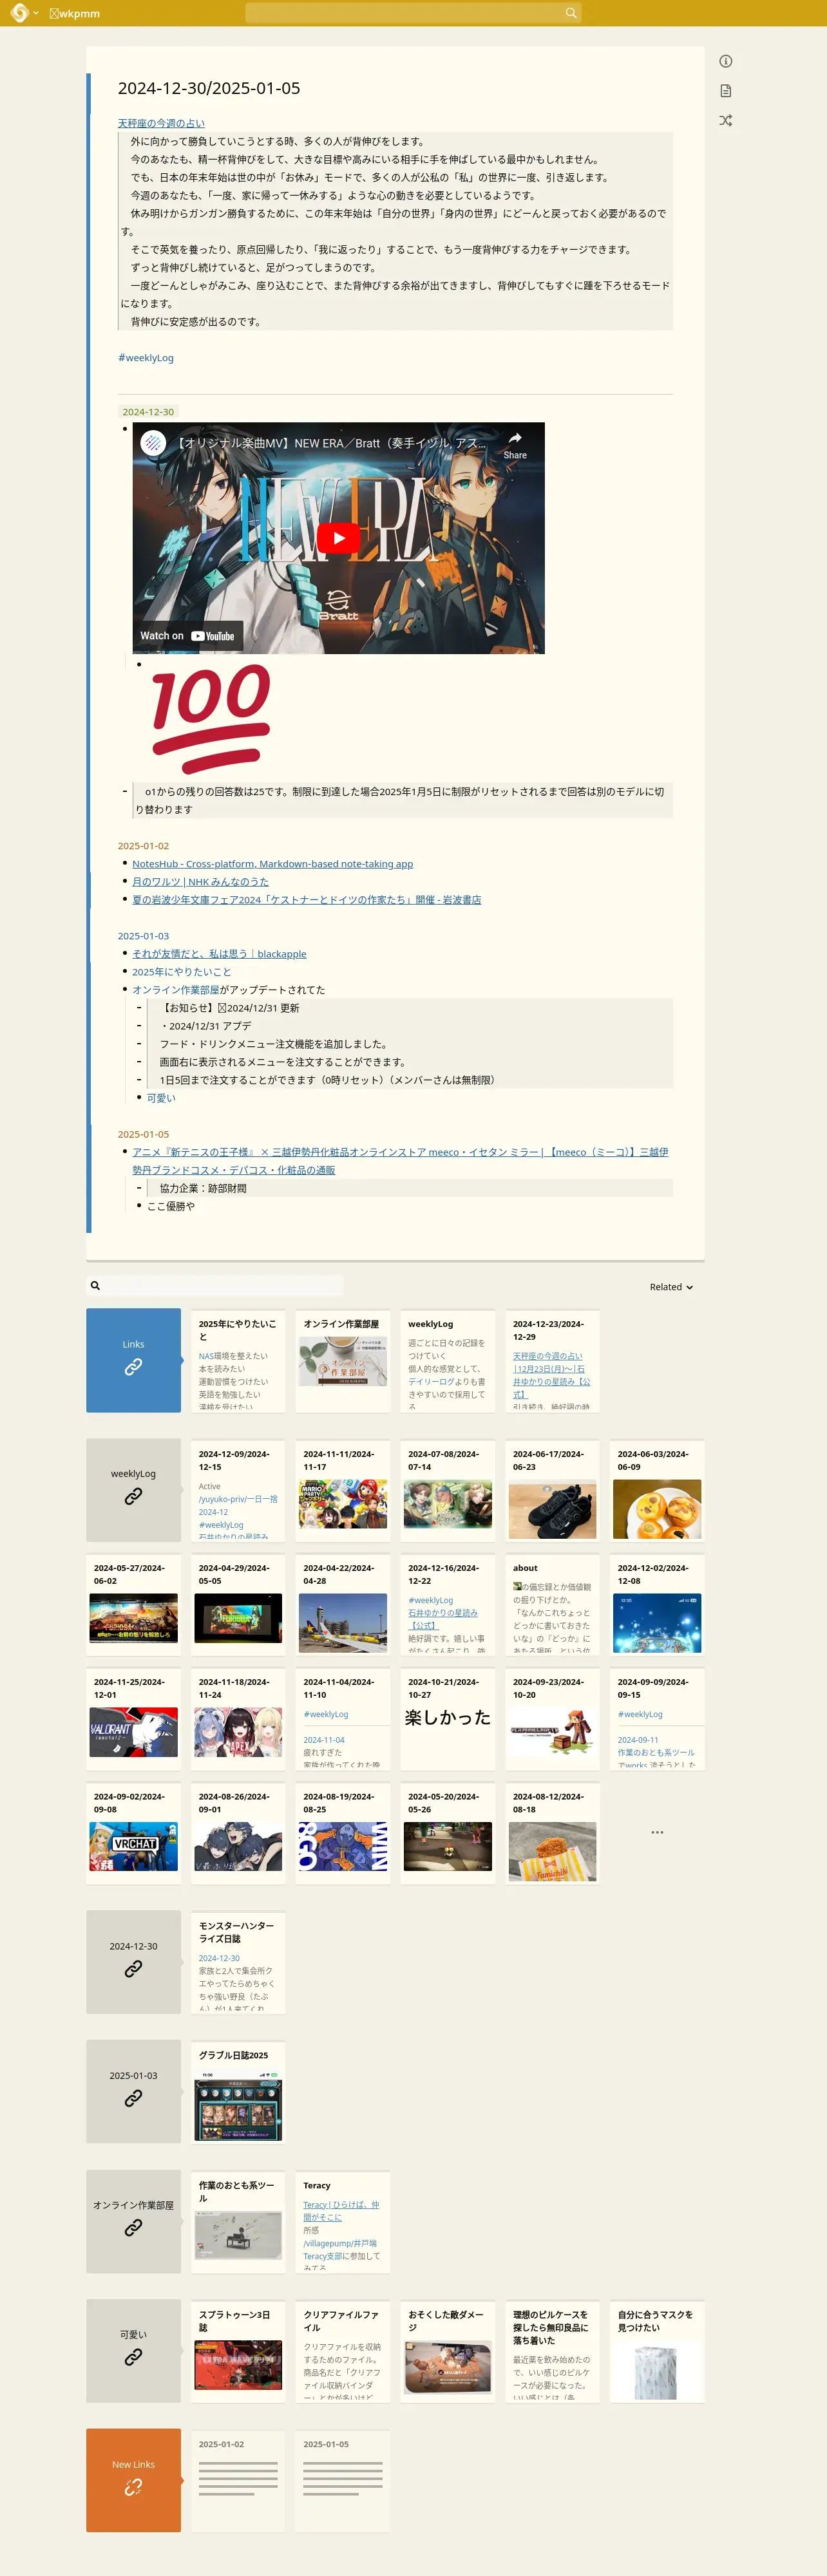Open the 2025年にやりたいこと card
827x2576 pixels.
click(x=238, y=1360)
